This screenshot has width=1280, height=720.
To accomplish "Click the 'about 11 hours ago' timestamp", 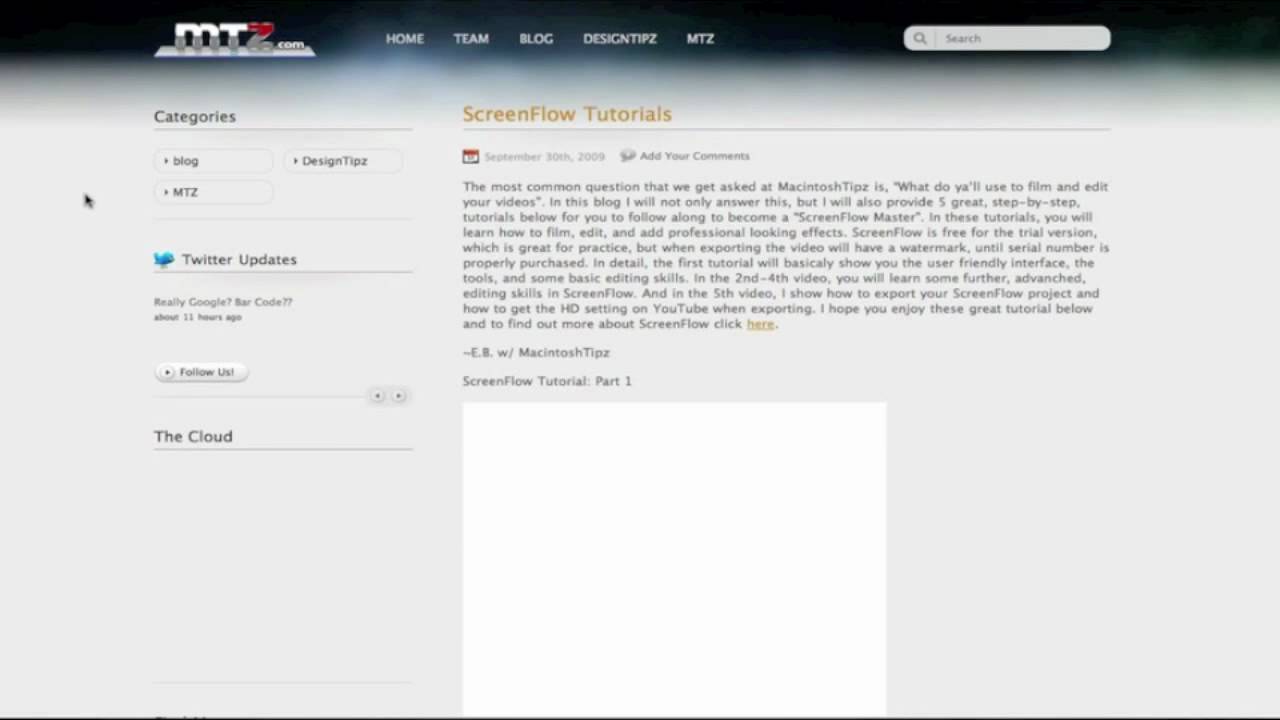I will [198, 317].
